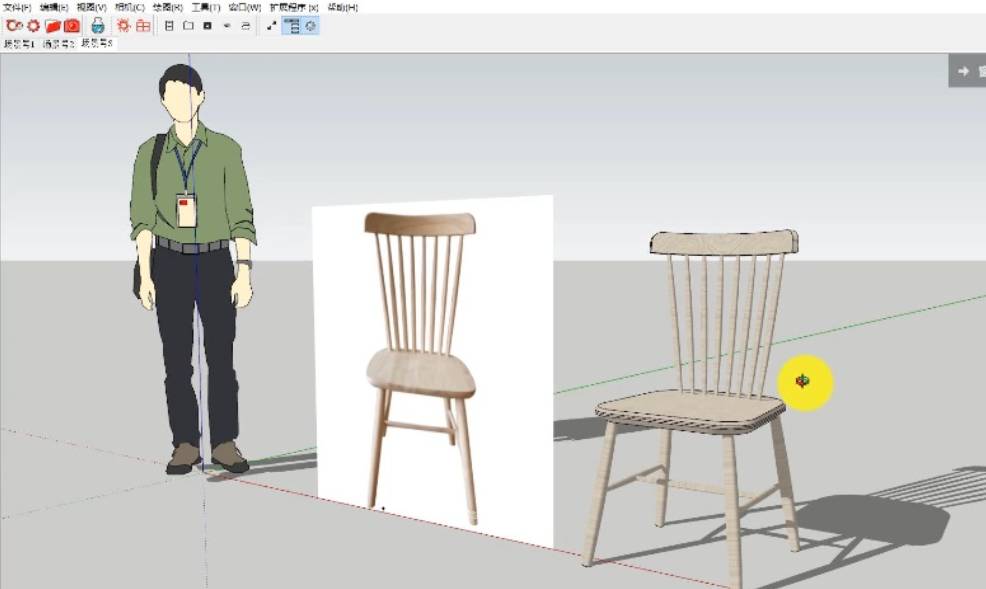Click the red sun light icon
The height and width of the screenshot is (589, 986).
[124, 26]
